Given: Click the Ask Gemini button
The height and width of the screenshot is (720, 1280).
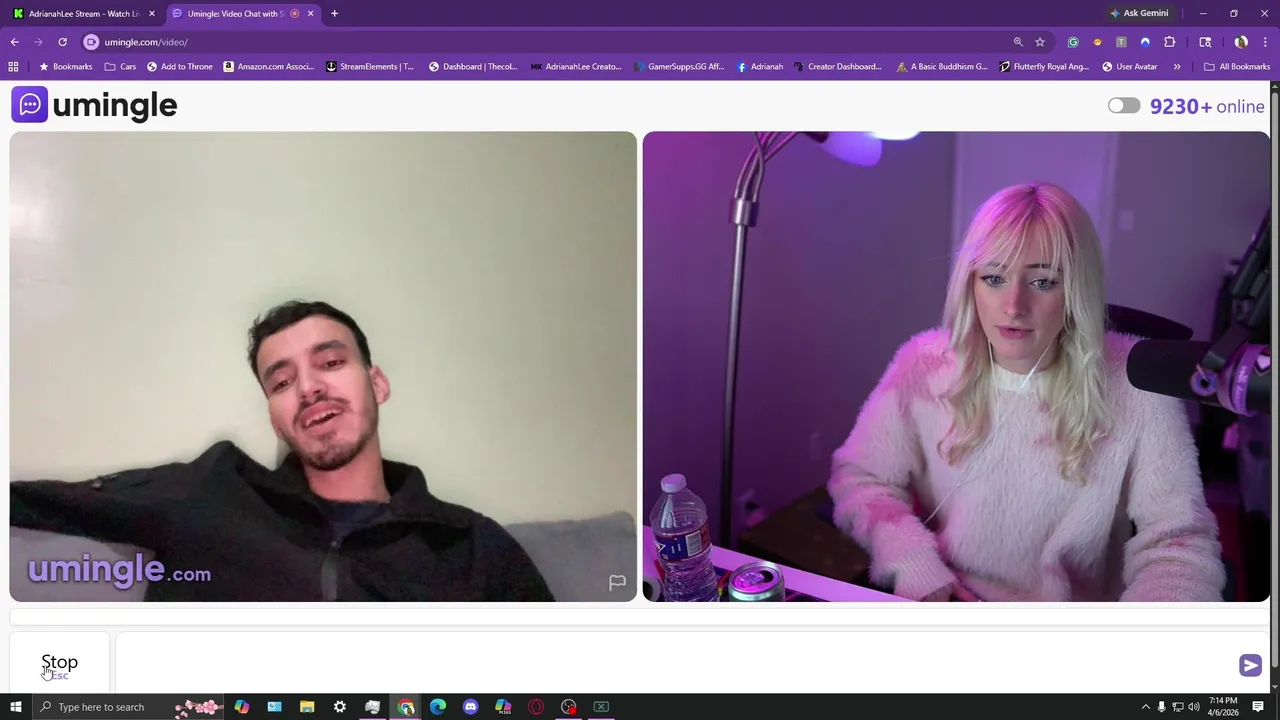Looking at the screenshot, I should 1139,14.
